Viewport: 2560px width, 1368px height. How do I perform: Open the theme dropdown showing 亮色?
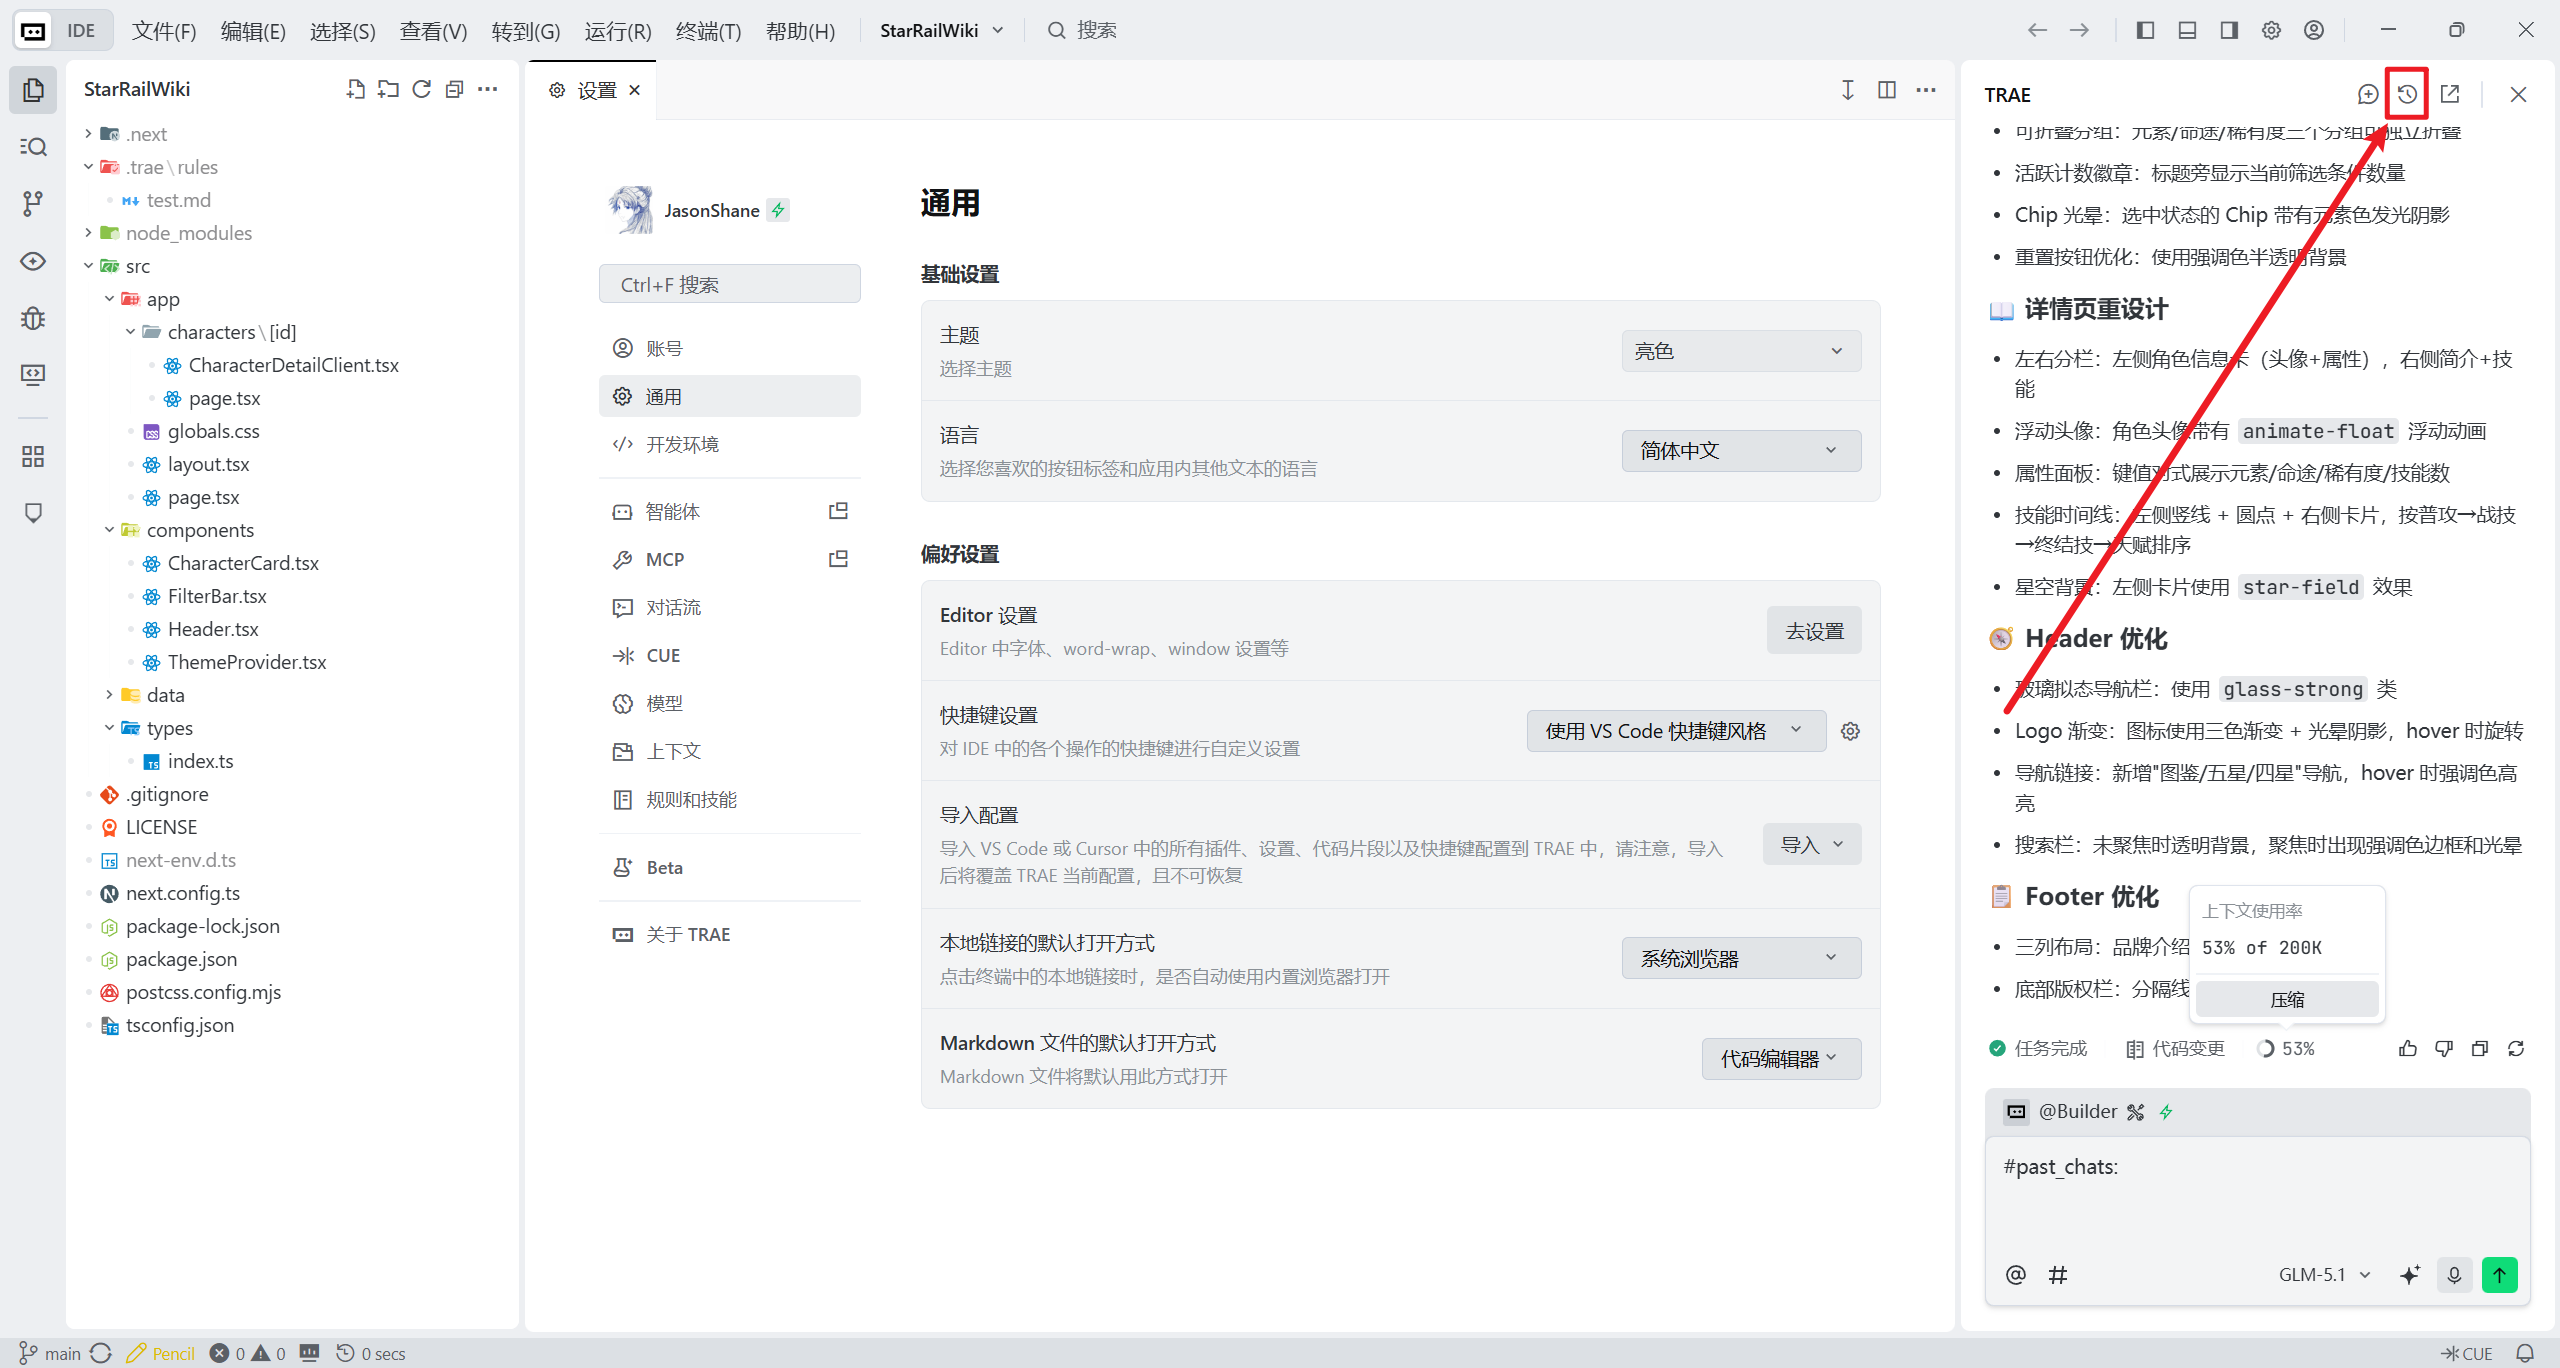[1741, 351]
